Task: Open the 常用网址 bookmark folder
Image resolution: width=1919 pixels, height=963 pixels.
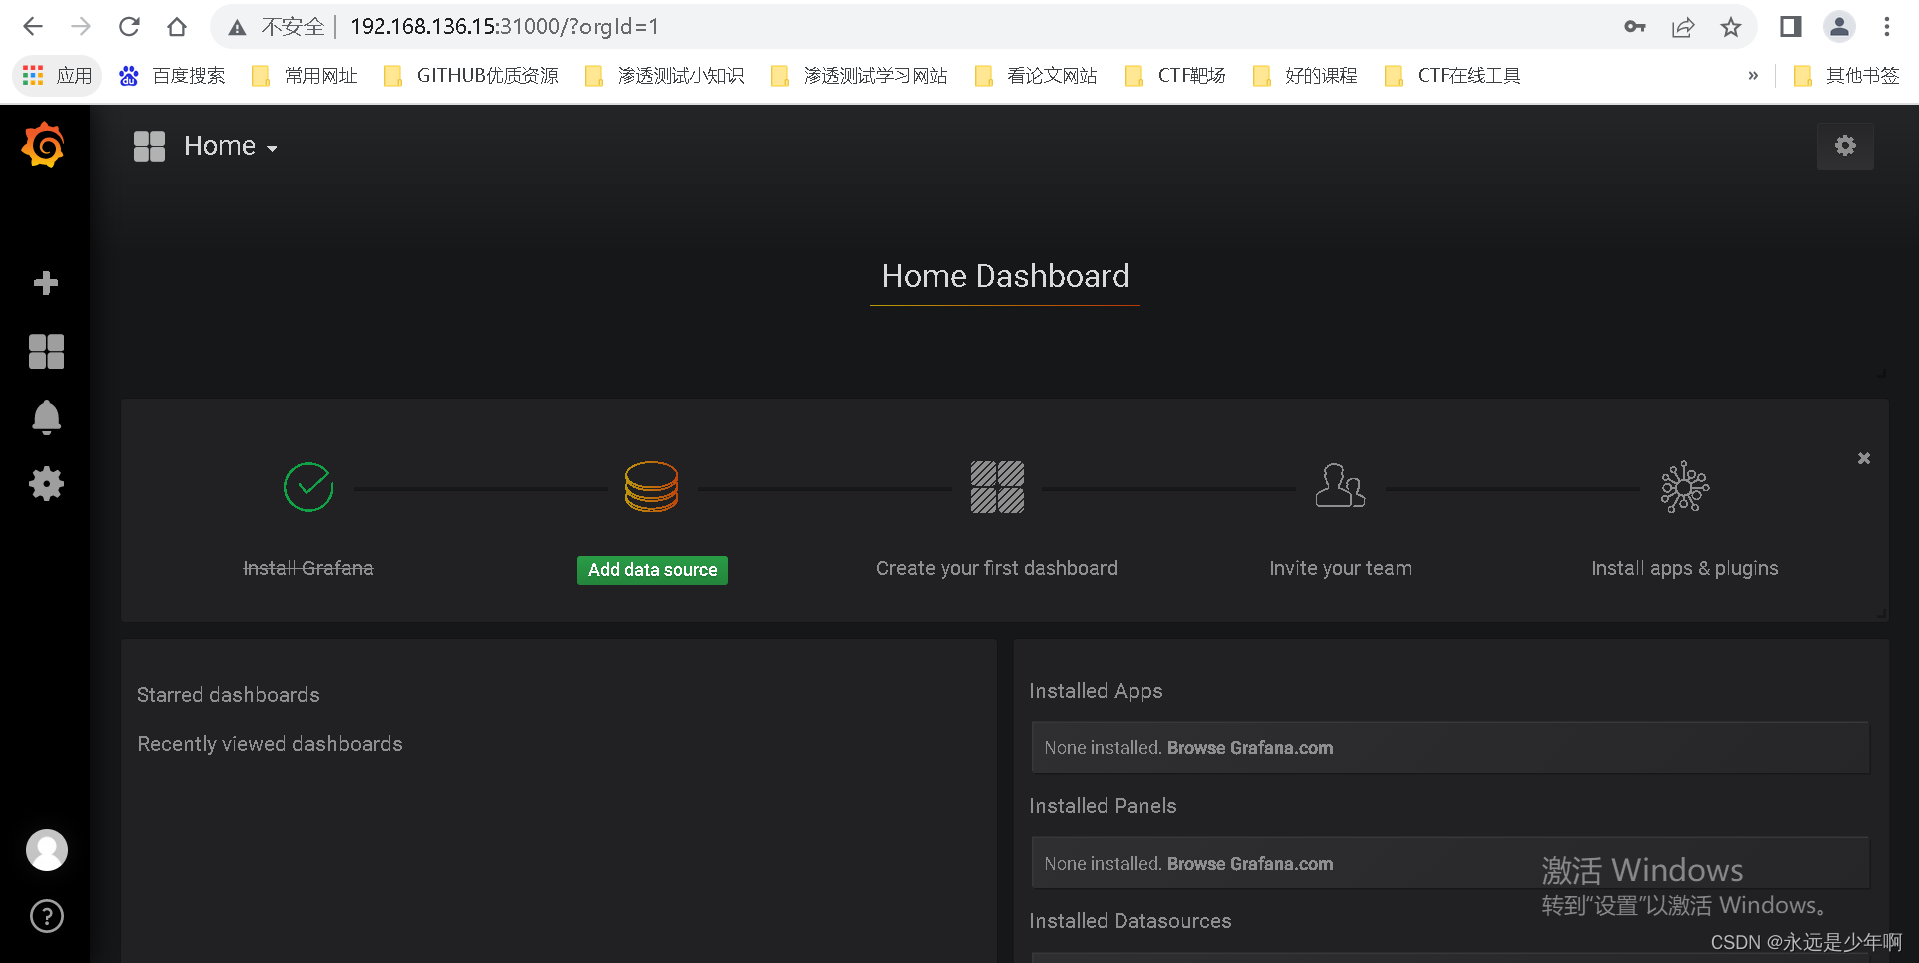Action: pos(305,76)
